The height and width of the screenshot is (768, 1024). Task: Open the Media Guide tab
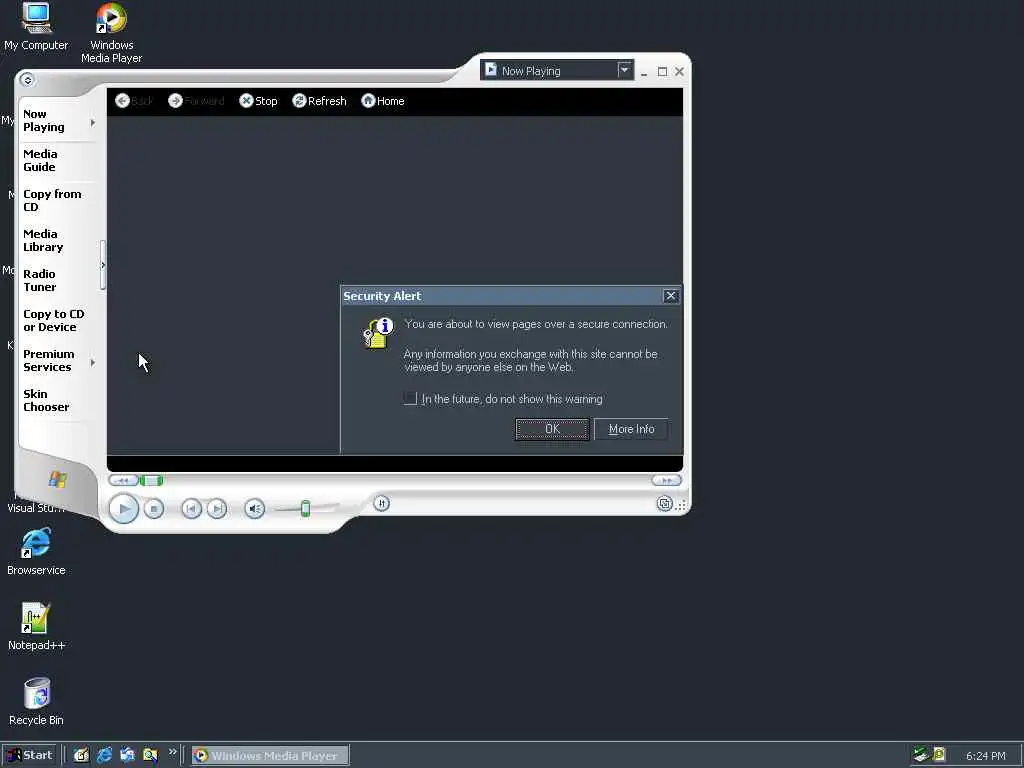40,161
